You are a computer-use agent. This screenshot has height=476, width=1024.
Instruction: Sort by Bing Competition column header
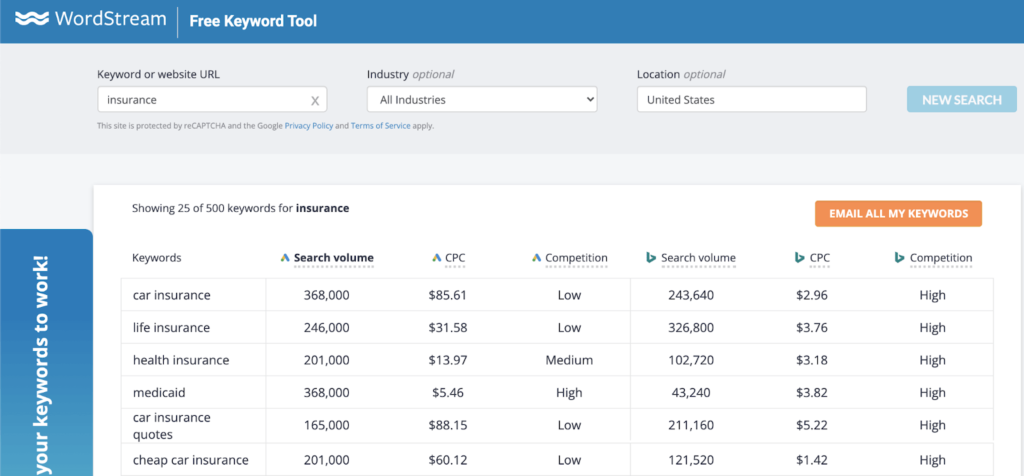click(941, 258)
